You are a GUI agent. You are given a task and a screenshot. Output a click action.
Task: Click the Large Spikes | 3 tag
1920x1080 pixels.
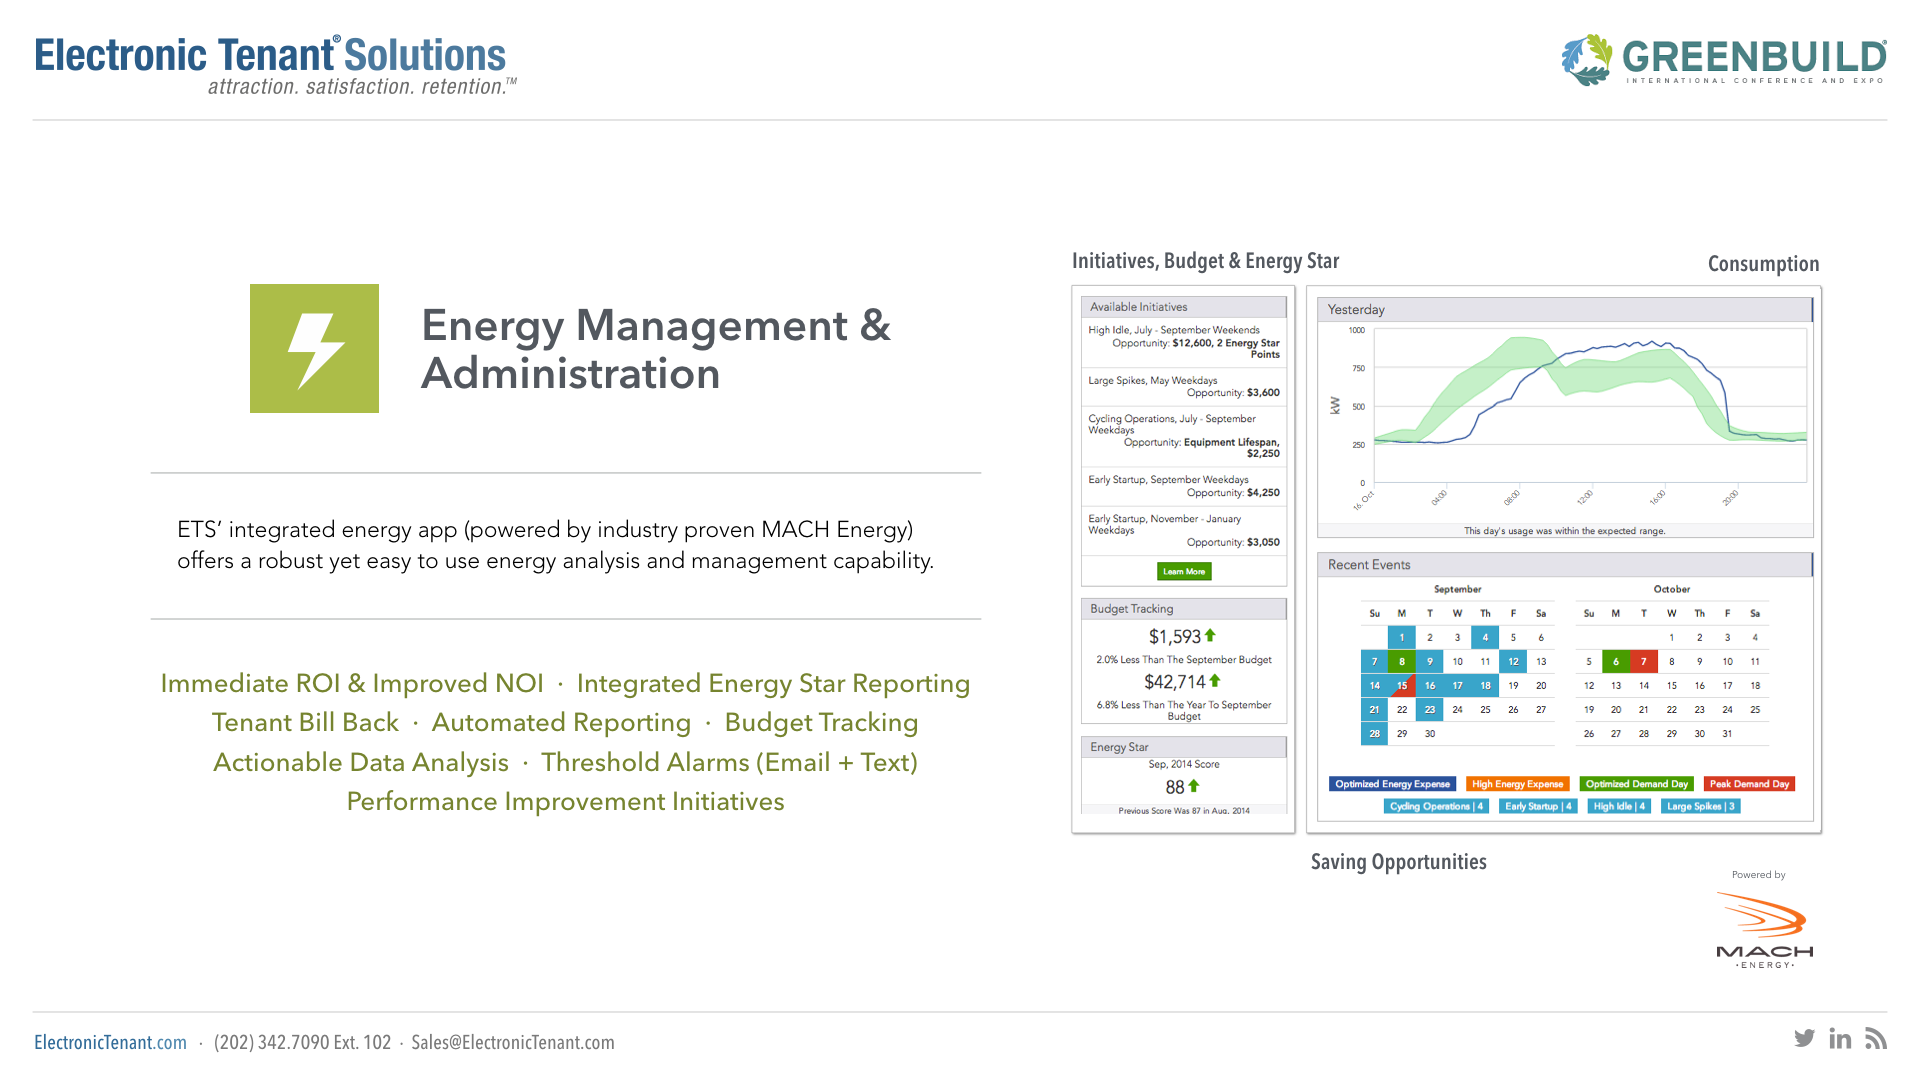pyautogui.click(x=1700, y=806)
